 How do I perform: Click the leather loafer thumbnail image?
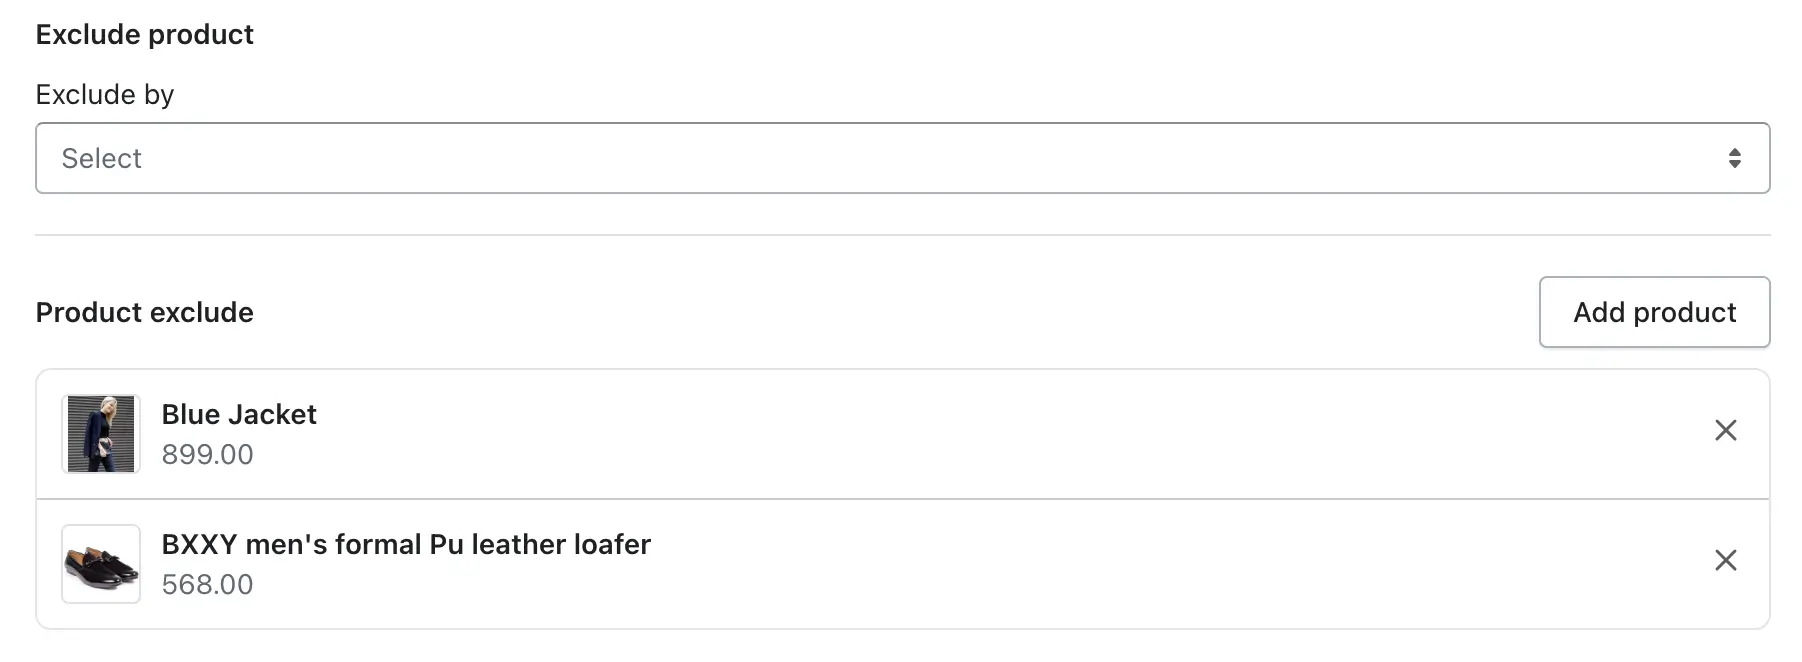pos(101,564)
